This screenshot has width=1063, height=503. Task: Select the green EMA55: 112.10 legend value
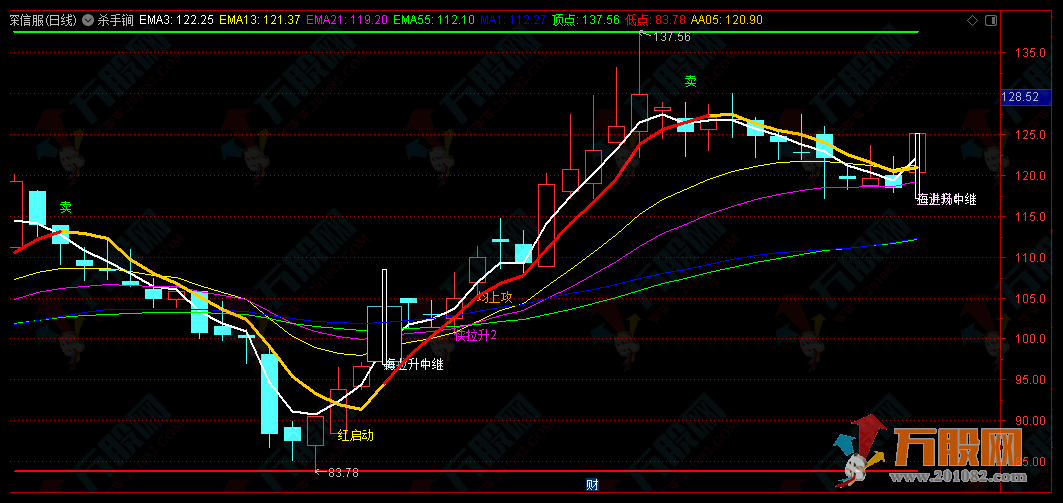coord(434,20)
